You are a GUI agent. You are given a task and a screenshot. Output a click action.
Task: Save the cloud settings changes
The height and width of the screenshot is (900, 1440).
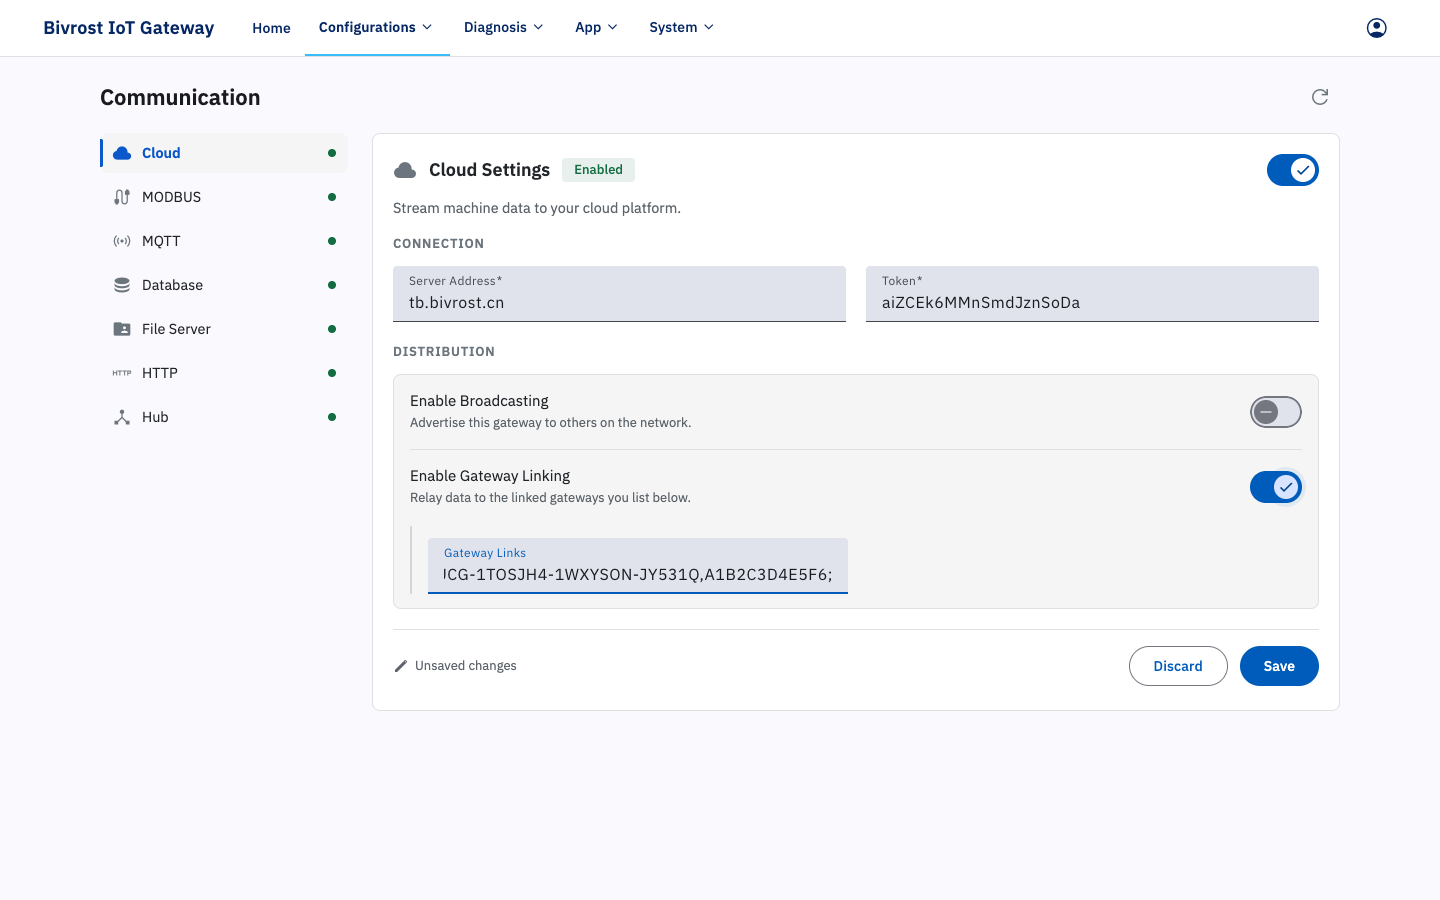click(1279, 666)
